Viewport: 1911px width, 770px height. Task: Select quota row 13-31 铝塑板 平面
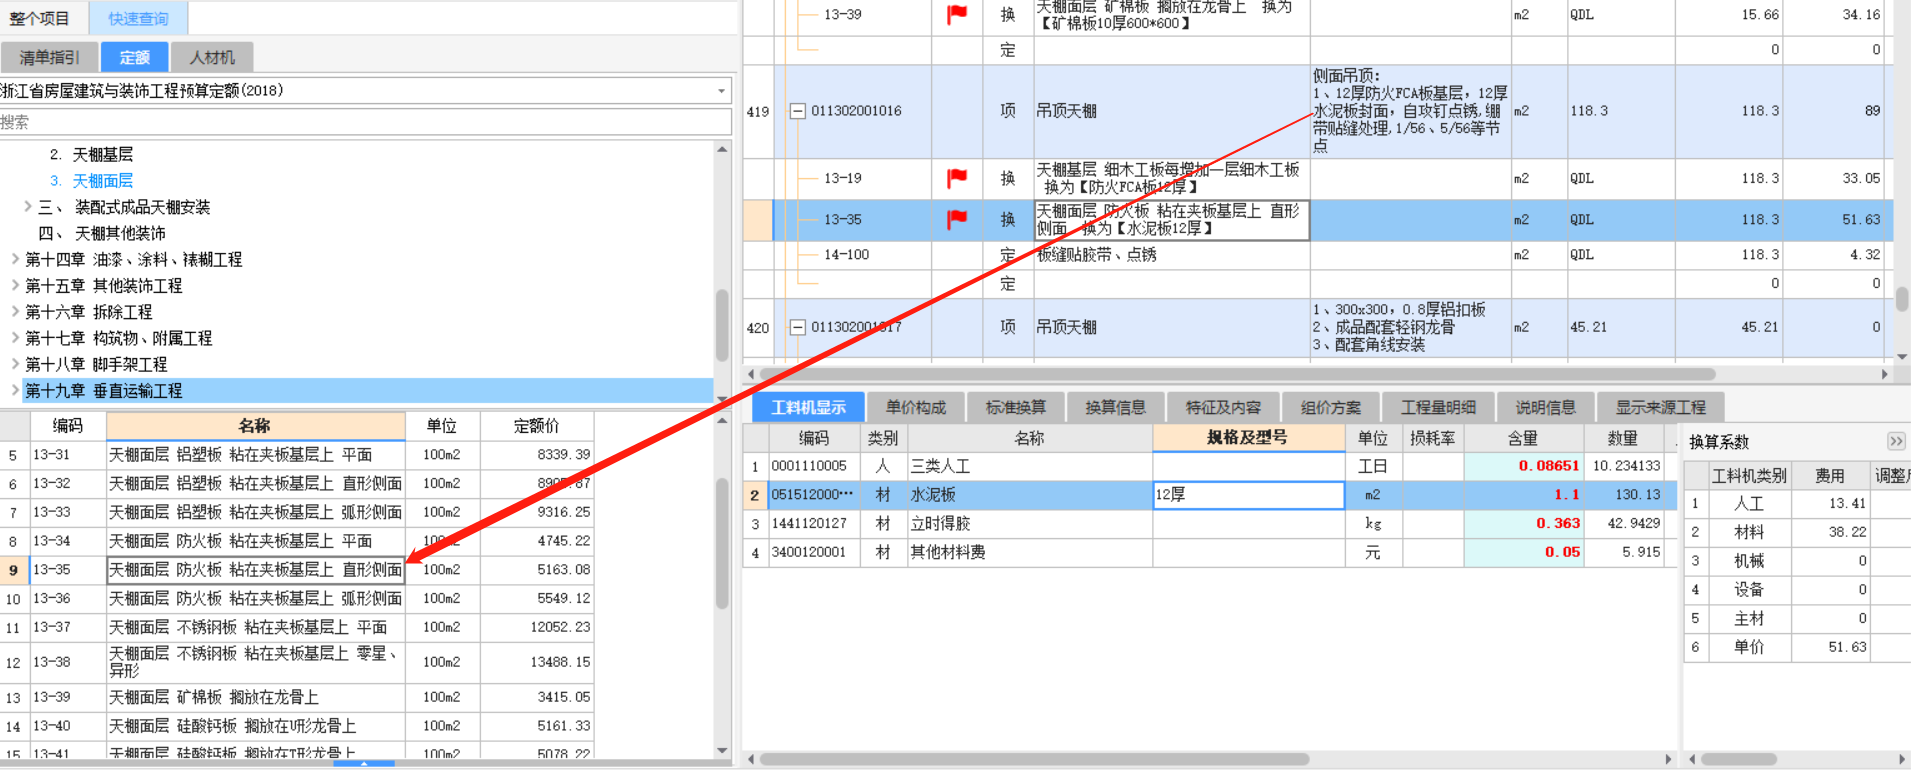(297, 454)
